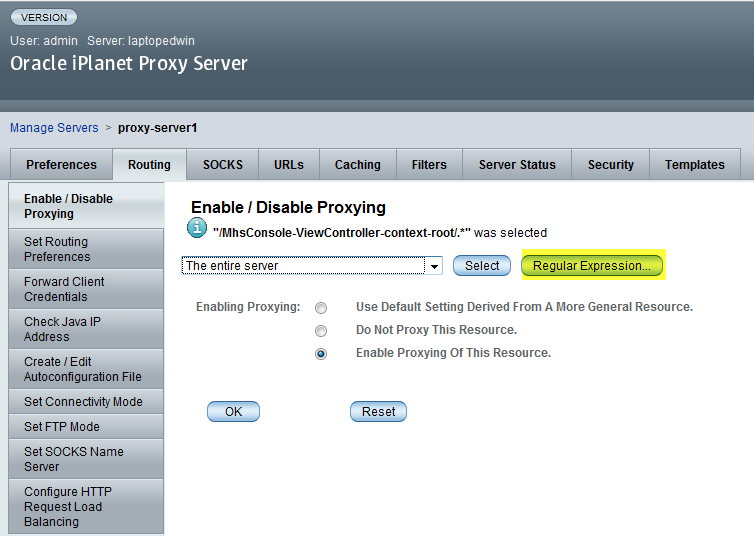Open Set SOCKS Name Server item
Image resolution: width=754 pixels, height=536 pixels.
click(86, 459)
